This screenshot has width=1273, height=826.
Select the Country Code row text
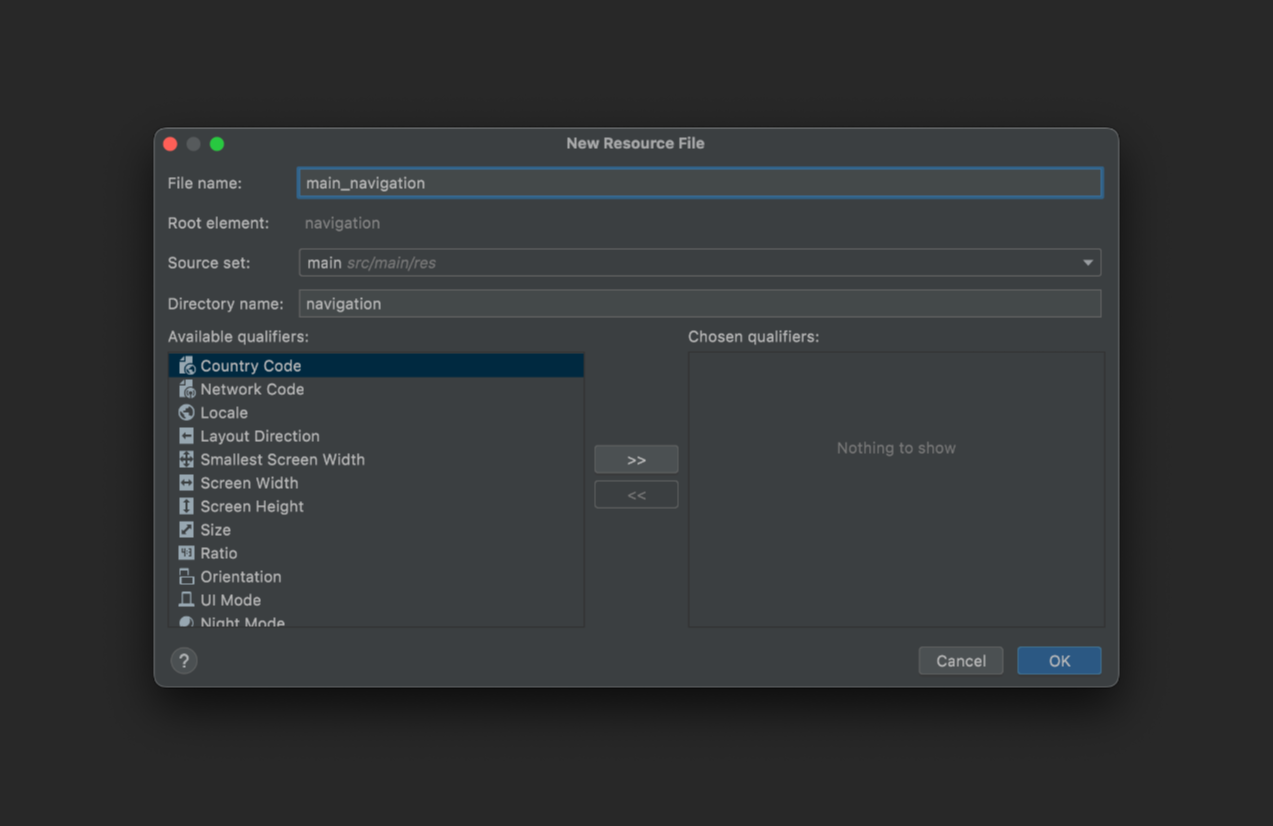(251, 366)
